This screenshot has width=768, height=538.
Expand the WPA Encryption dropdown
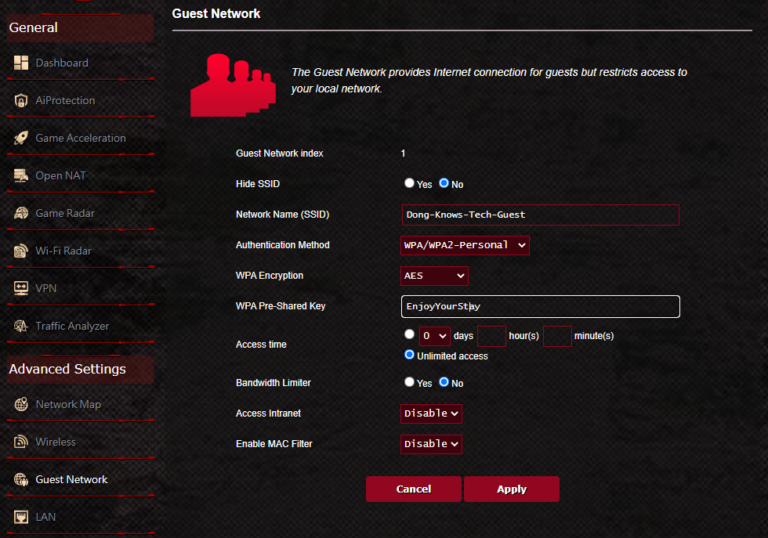click(434, 276)
